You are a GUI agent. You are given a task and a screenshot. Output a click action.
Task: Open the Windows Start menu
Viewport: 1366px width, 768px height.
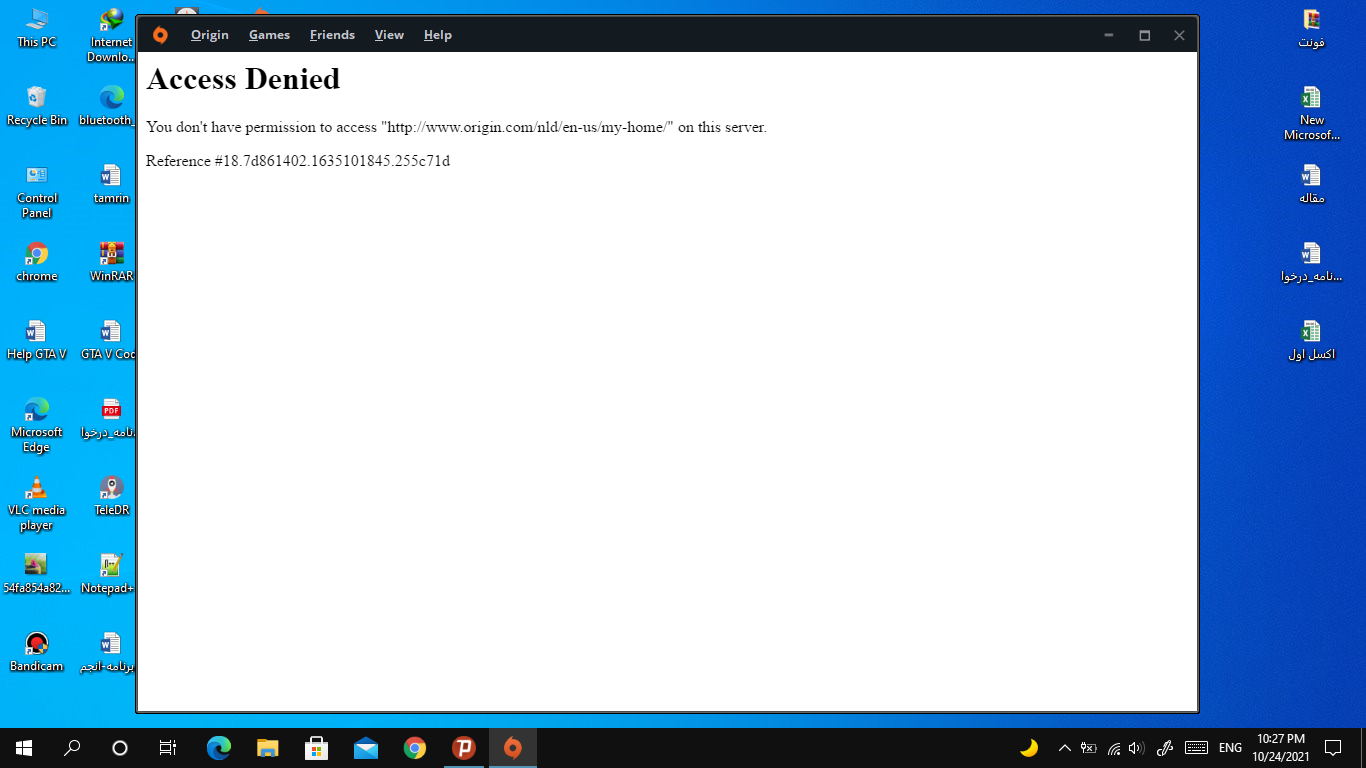[x=24, y=748]
